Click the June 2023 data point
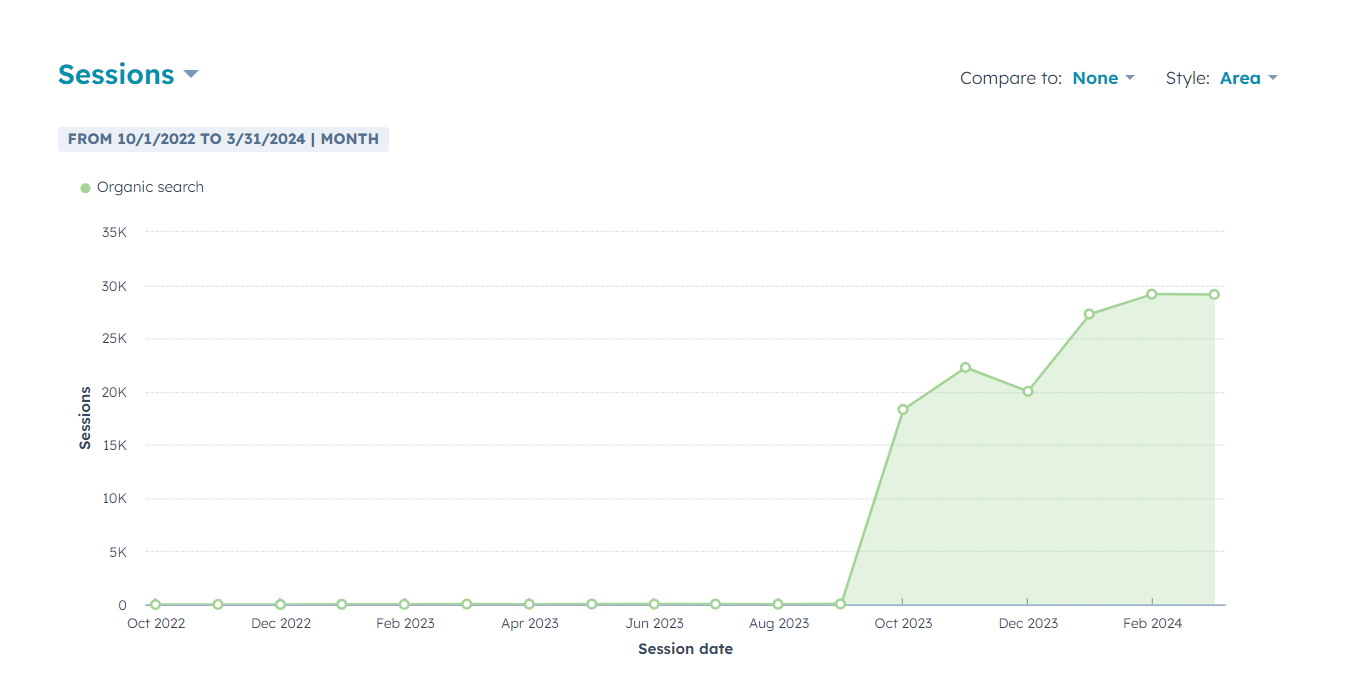Image resolution: width=1345 pixels, height=694 pixels. [x=654, y=604]
